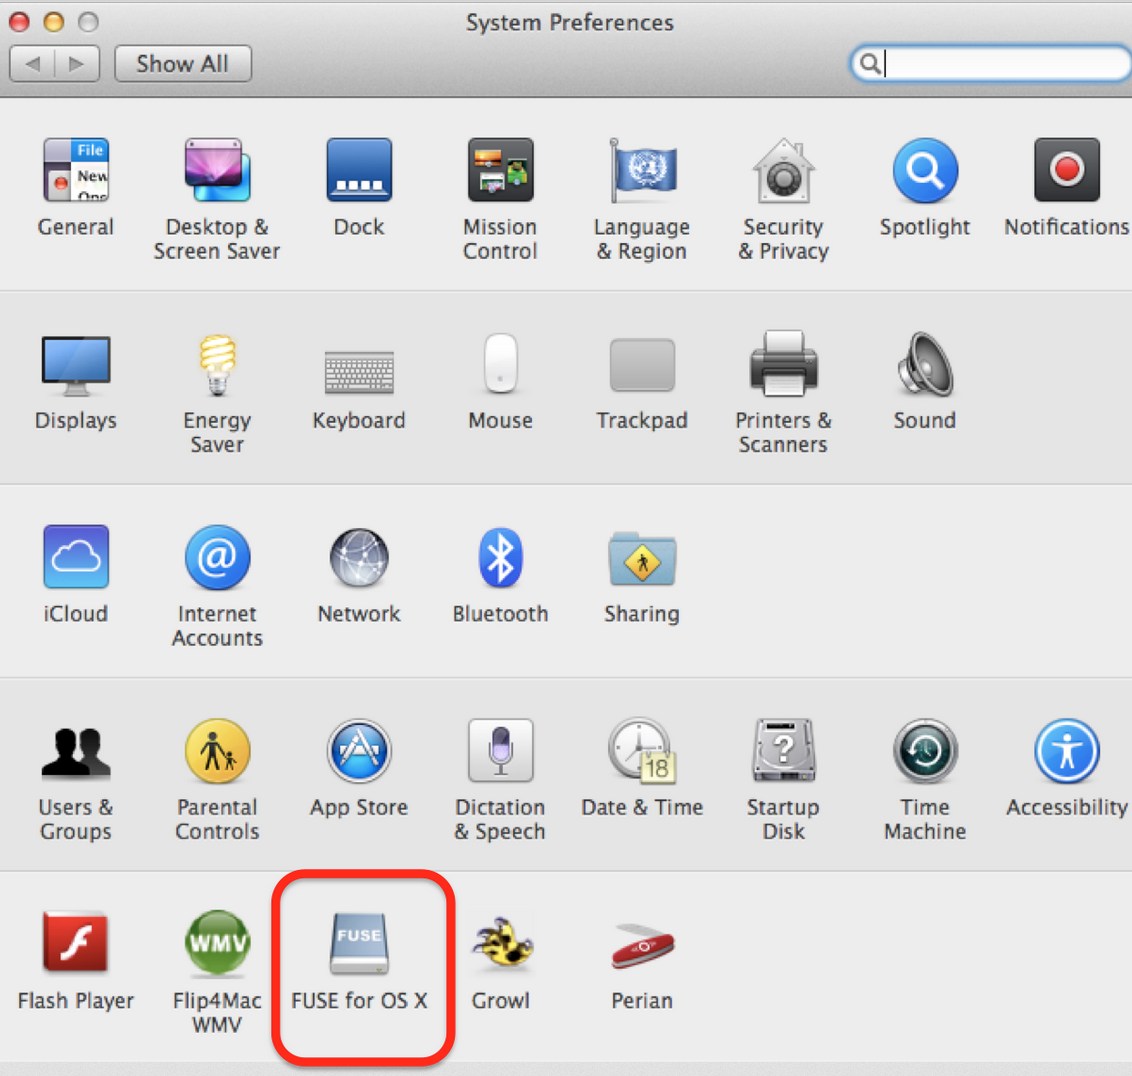This screenshot has width=1132, height=1076.
Task: Open Parental Controls preferences
Action: click(x=217, y=751)
